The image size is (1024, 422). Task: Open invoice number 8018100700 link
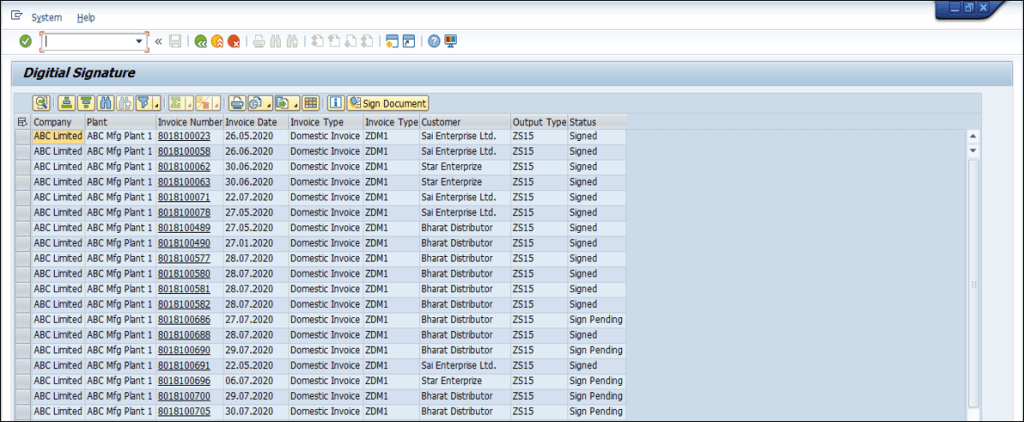tap(184, 396)
